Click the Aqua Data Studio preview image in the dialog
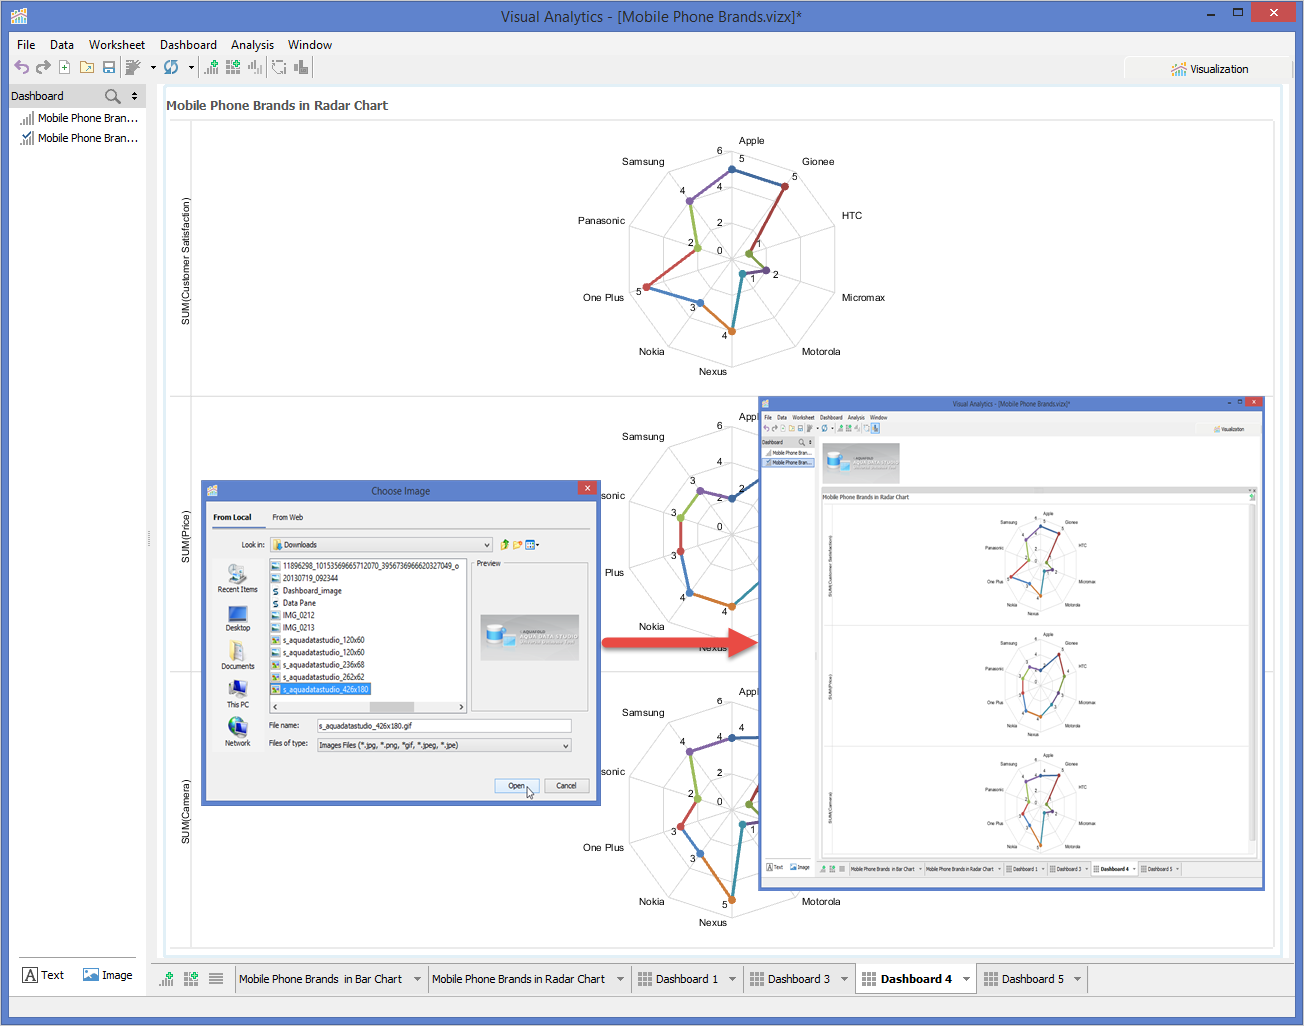This screenshot has width=1304, height=1026. pos(529,637)
